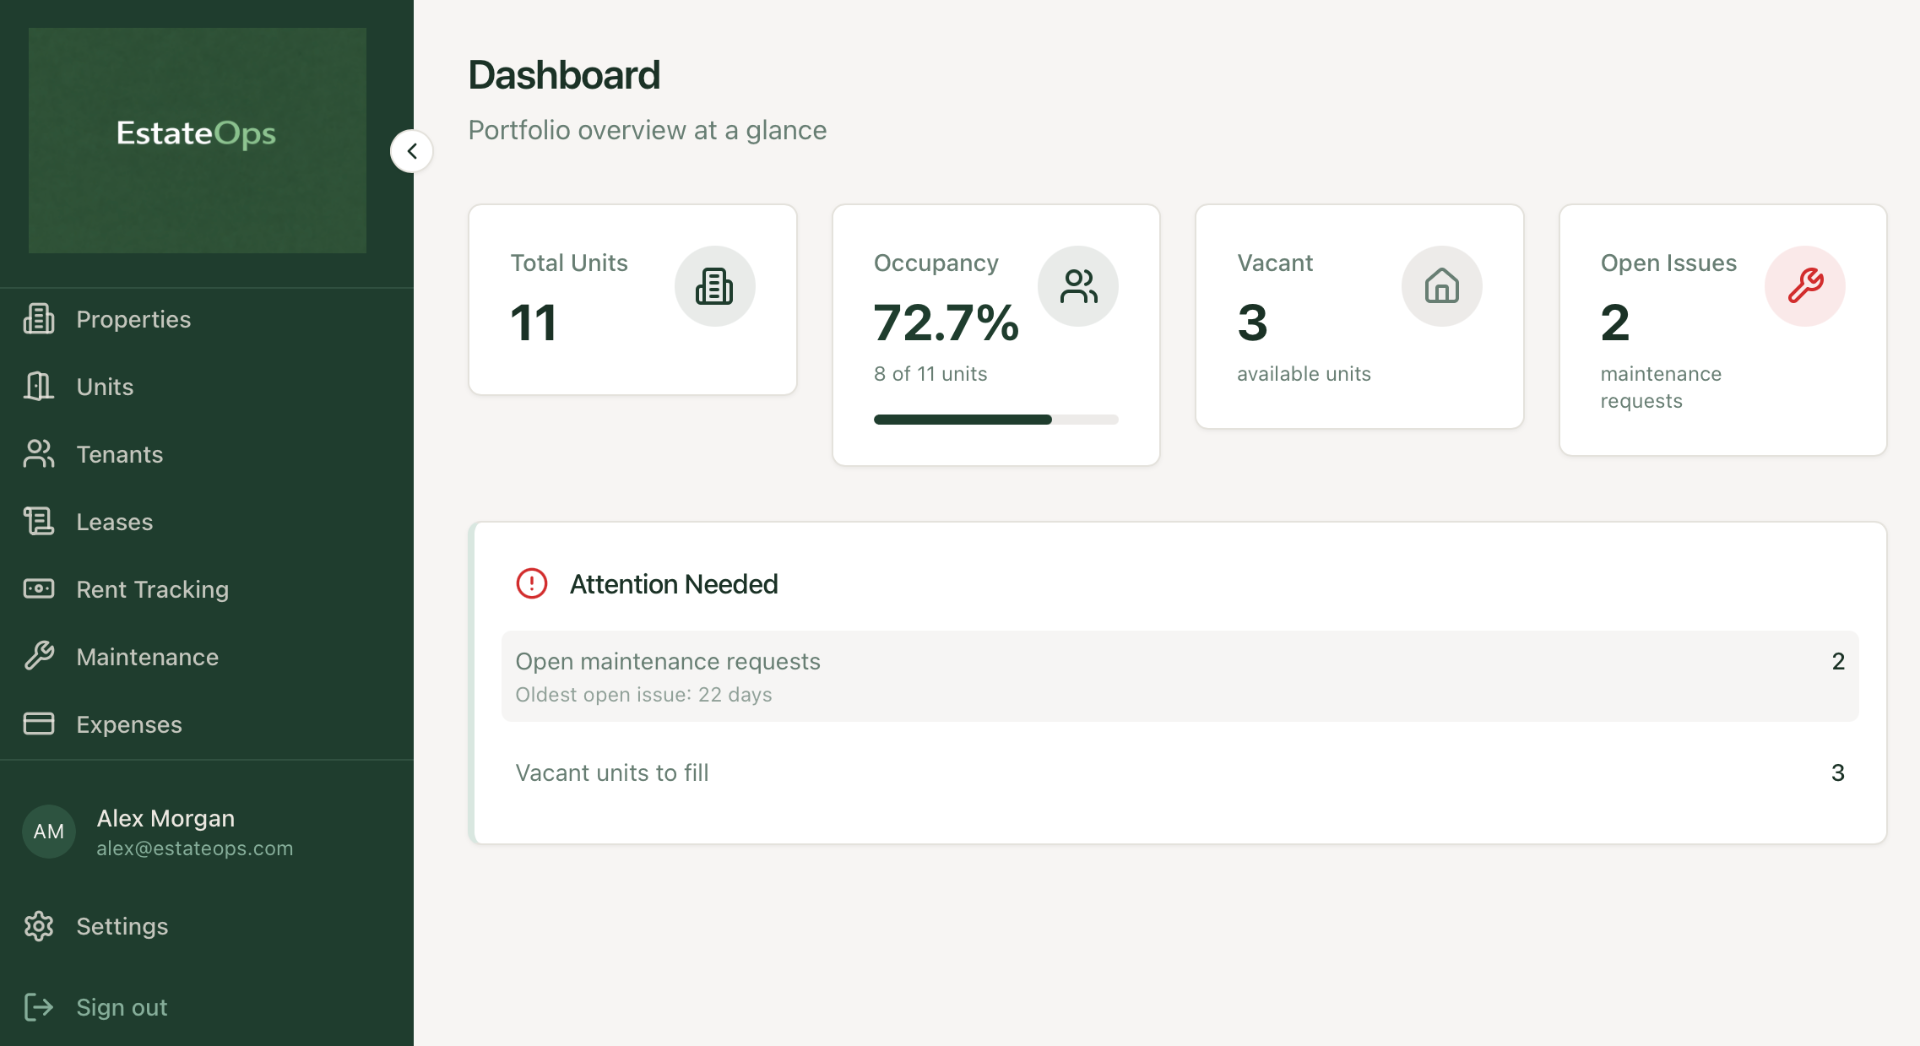The width and height of the screenshot is (1920, 1046).
Task: Open the Vacant units to fill row
Action: [x=1180, y=772]
